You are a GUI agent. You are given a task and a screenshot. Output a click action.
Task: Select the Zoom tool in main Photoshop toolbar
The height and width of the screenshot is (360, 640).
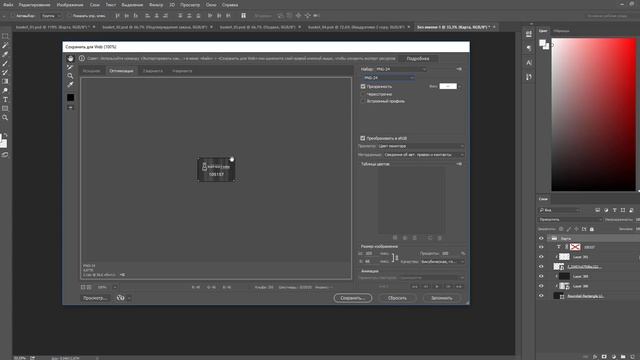pos(5,118)
